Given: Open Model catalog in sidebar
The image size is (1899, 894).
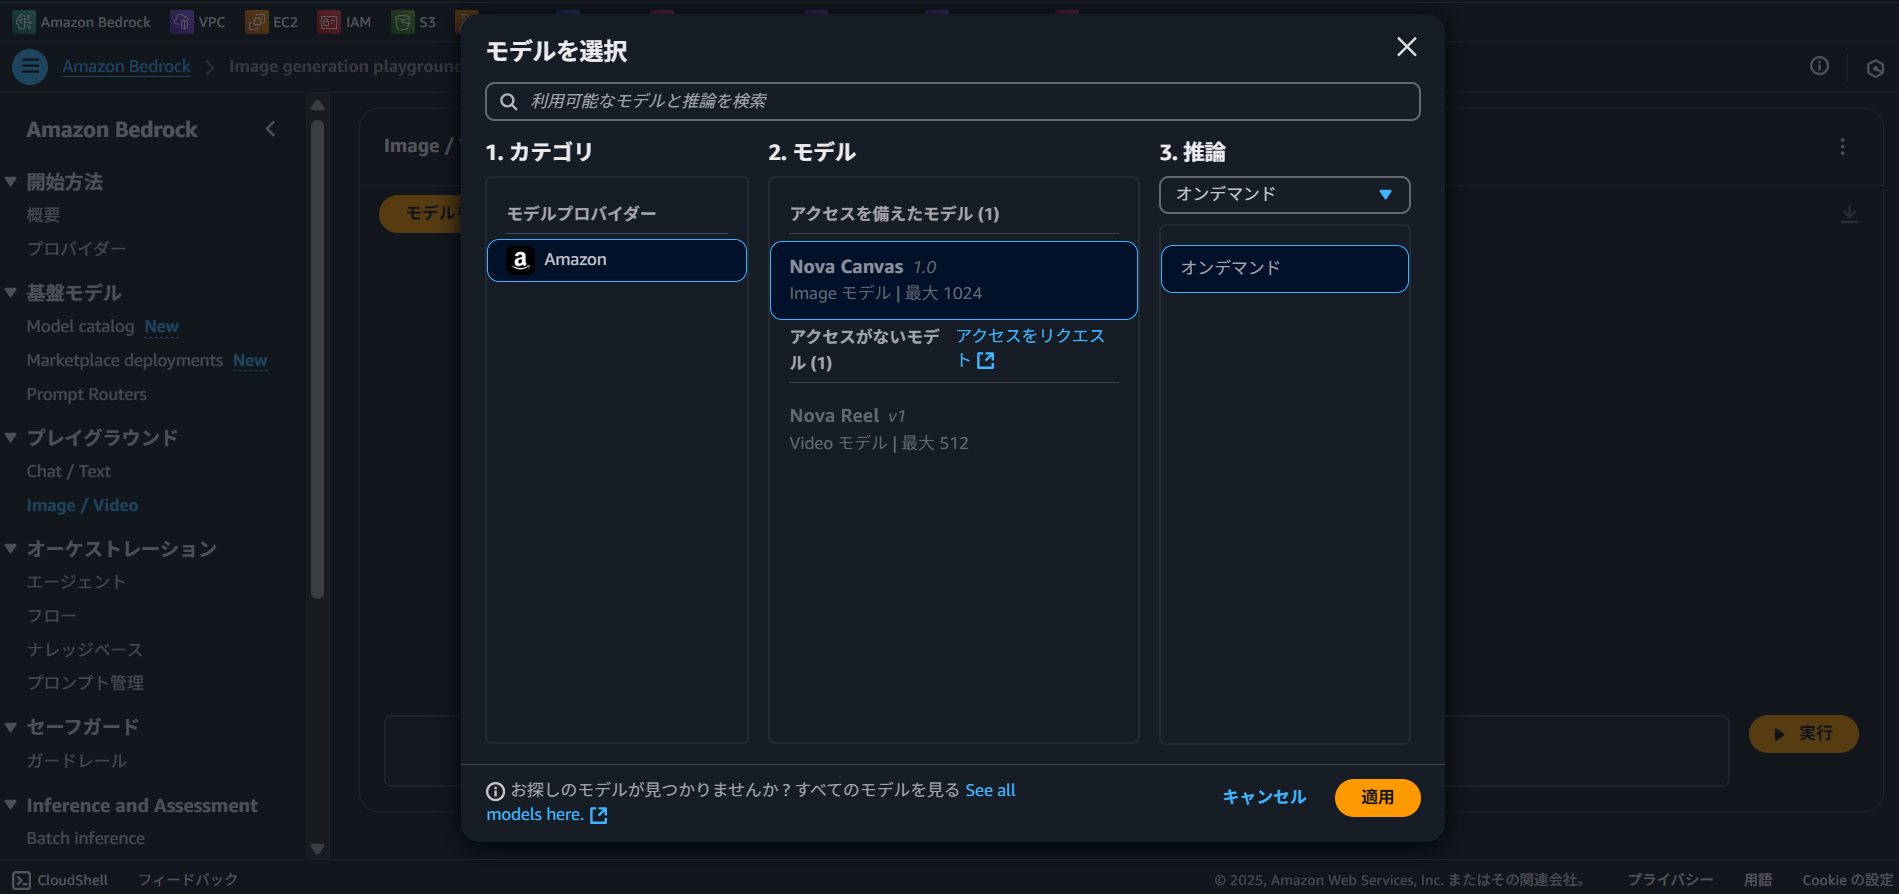Looking at the screenshot, I should tap(80, 327).
